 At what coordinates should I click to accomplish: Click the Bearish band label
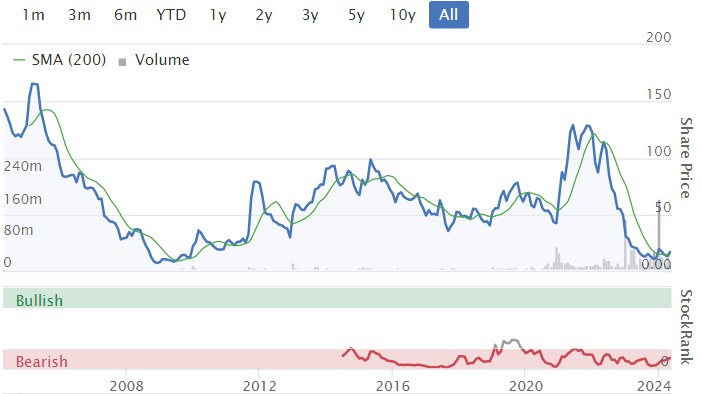point(42,361)
